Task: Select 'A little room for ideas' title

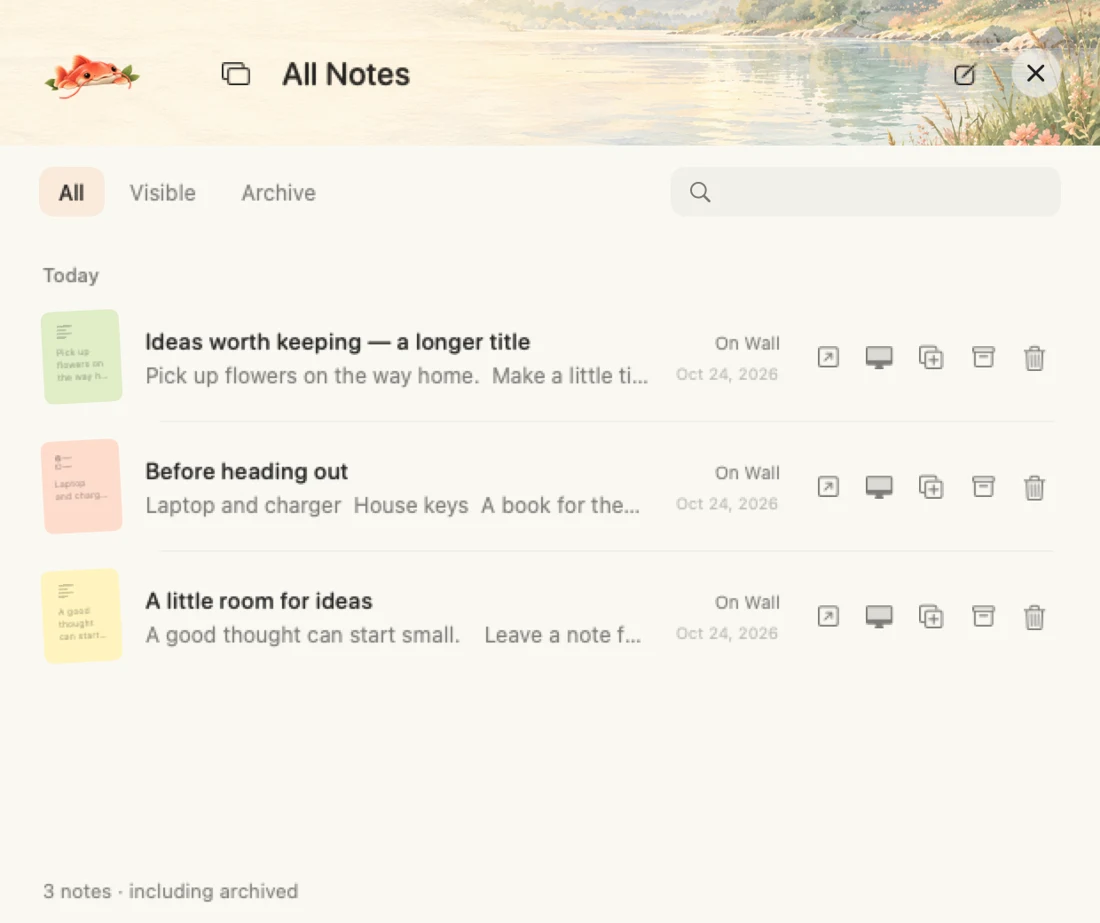Action: tap(259, 601)
